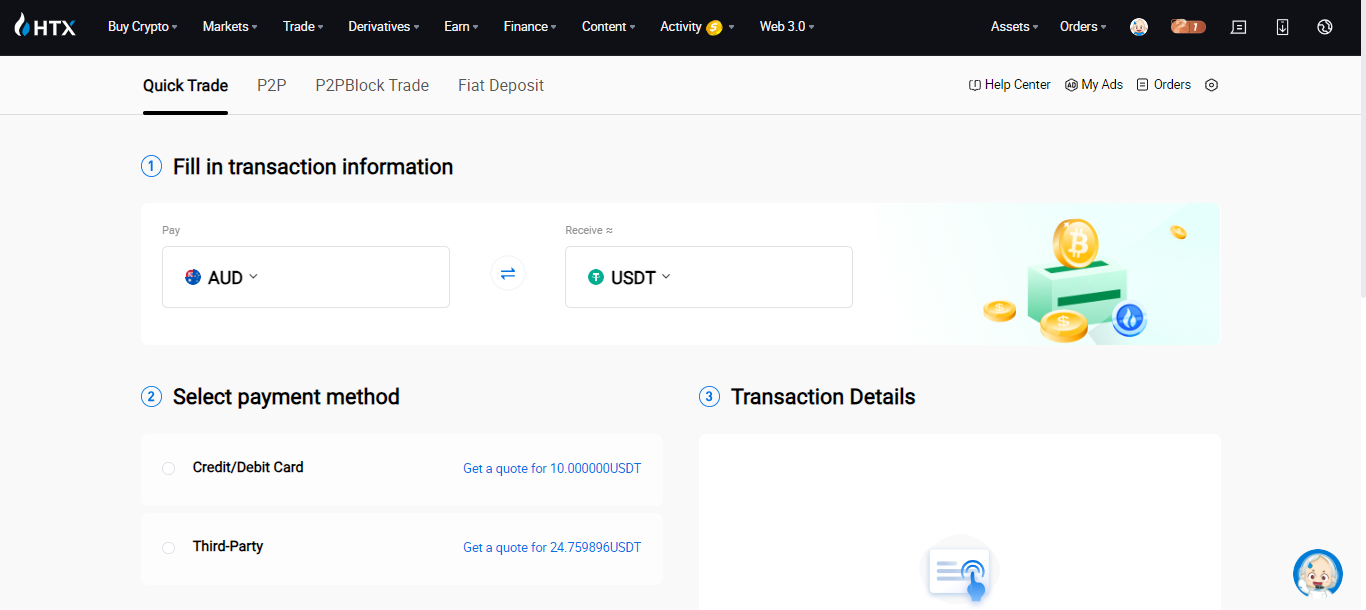Viewport: 1366px width, 610px height.
Task: Open the Buy Crypto menu
Action: point(142,27)
